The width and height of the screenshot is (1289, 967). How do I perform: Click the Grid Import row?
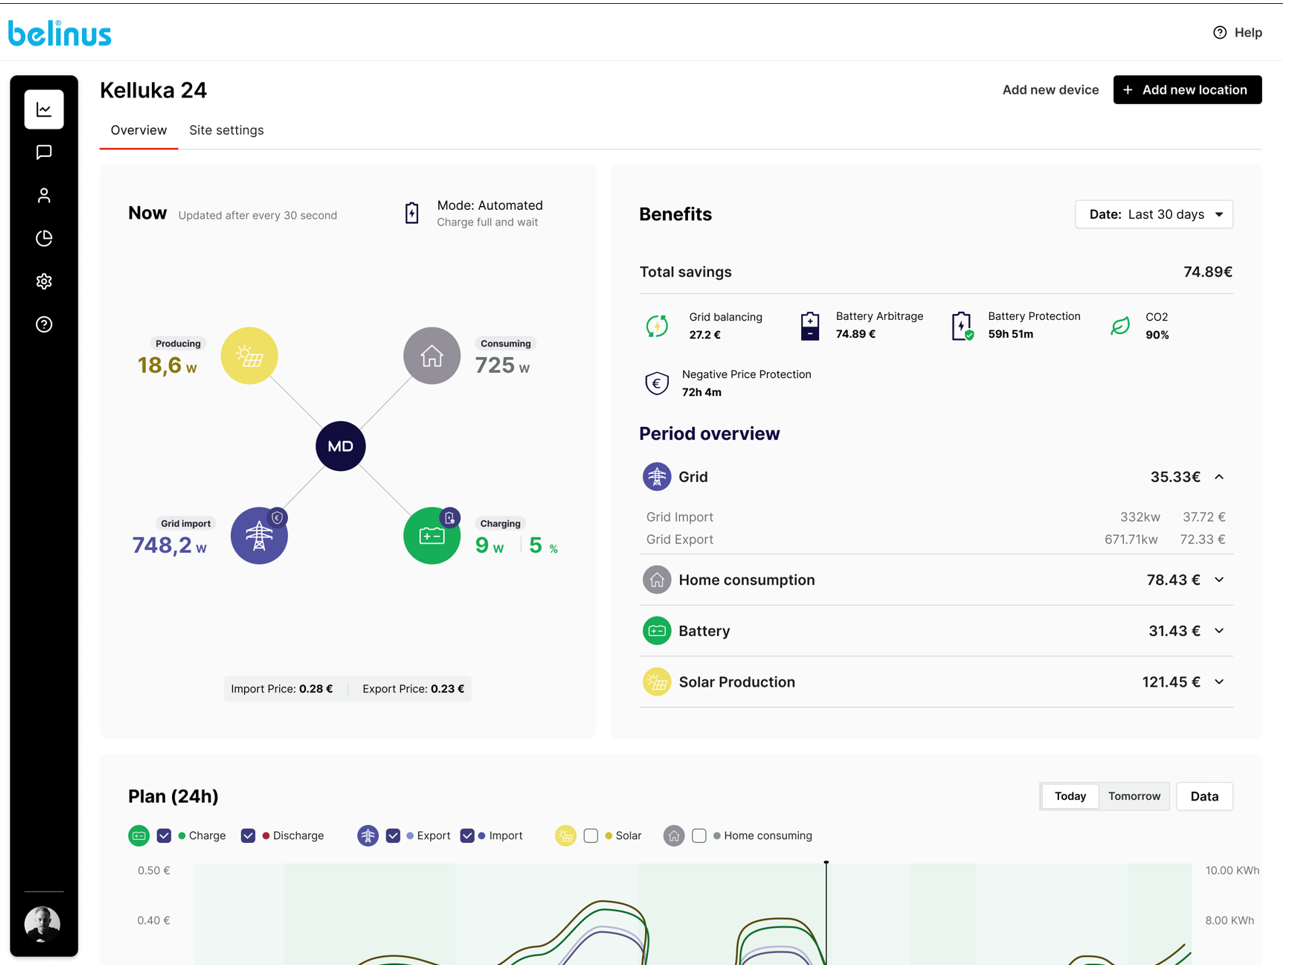936,517
